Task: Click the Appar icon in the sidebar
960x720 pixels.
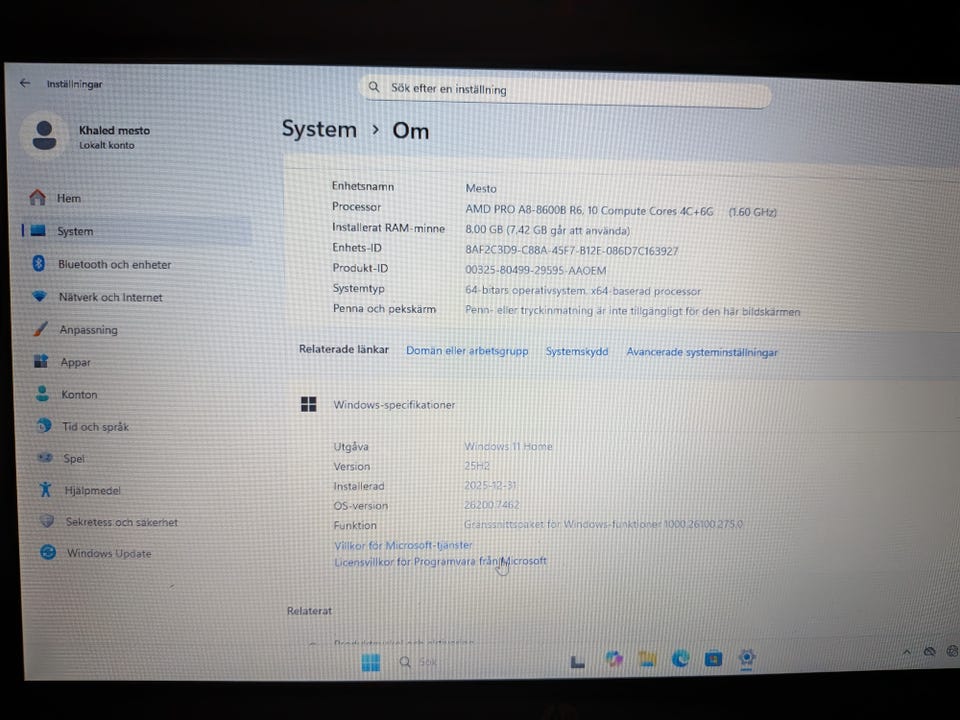Action: 41,361
